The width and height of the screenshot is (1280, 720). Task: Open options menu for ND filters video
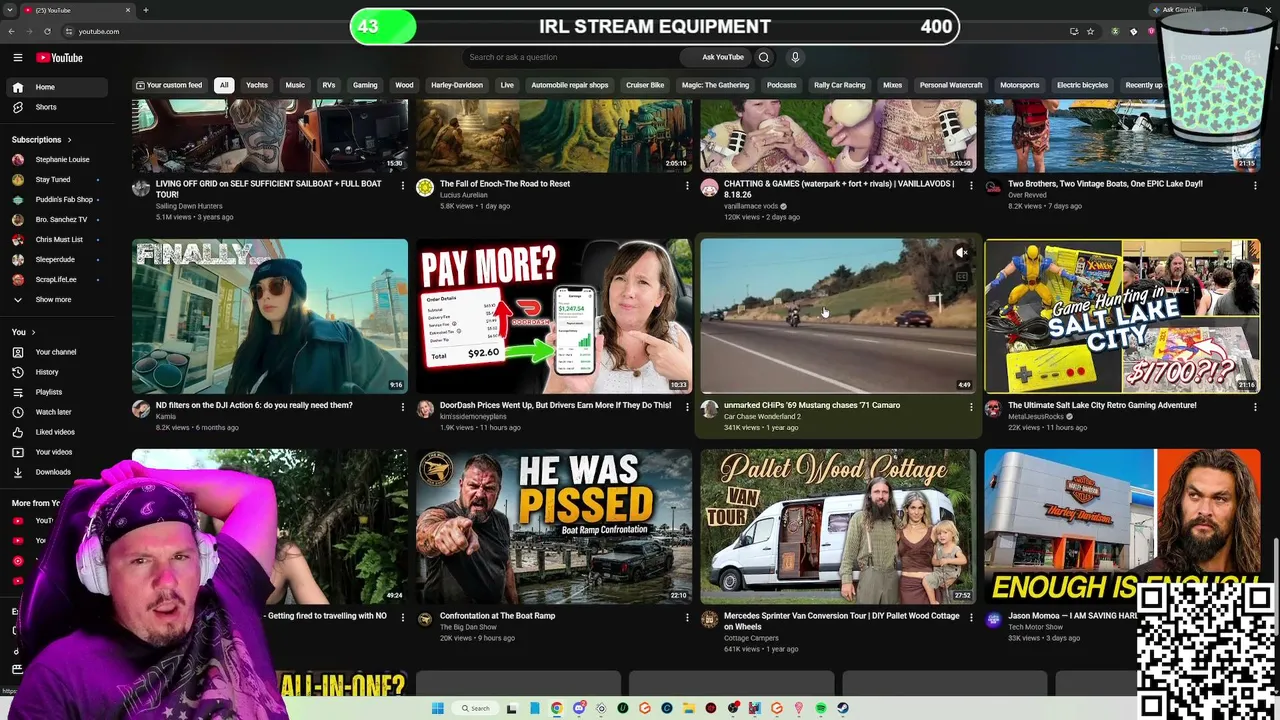[x=403, y=407]
